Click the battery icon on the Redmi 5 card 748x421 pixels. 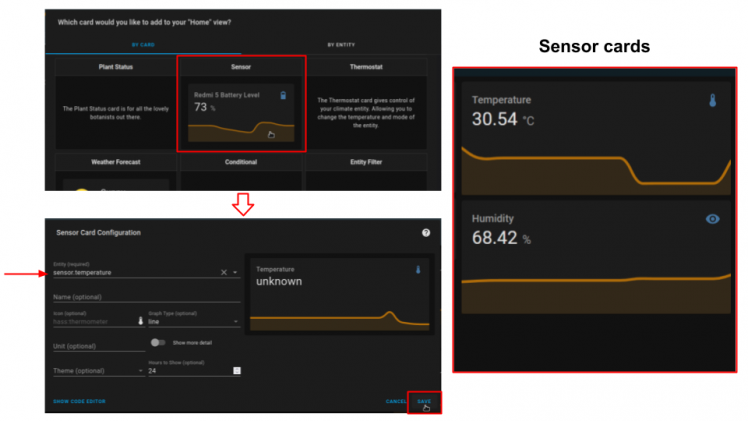click(x=283, y=95)
